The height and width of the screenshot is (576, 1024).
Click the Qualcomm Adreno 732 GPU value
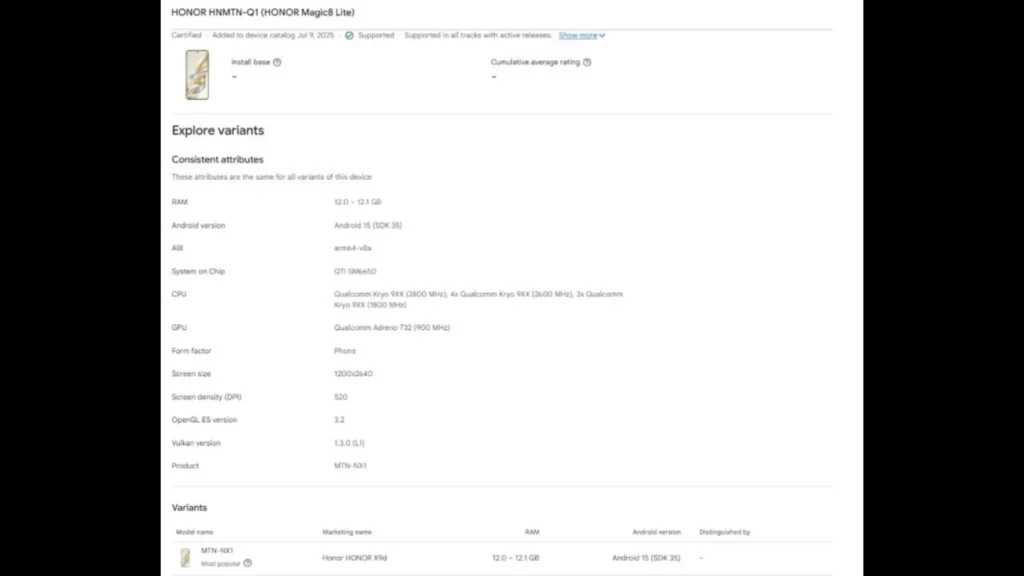pyautogui.click(x=392, y=328)
